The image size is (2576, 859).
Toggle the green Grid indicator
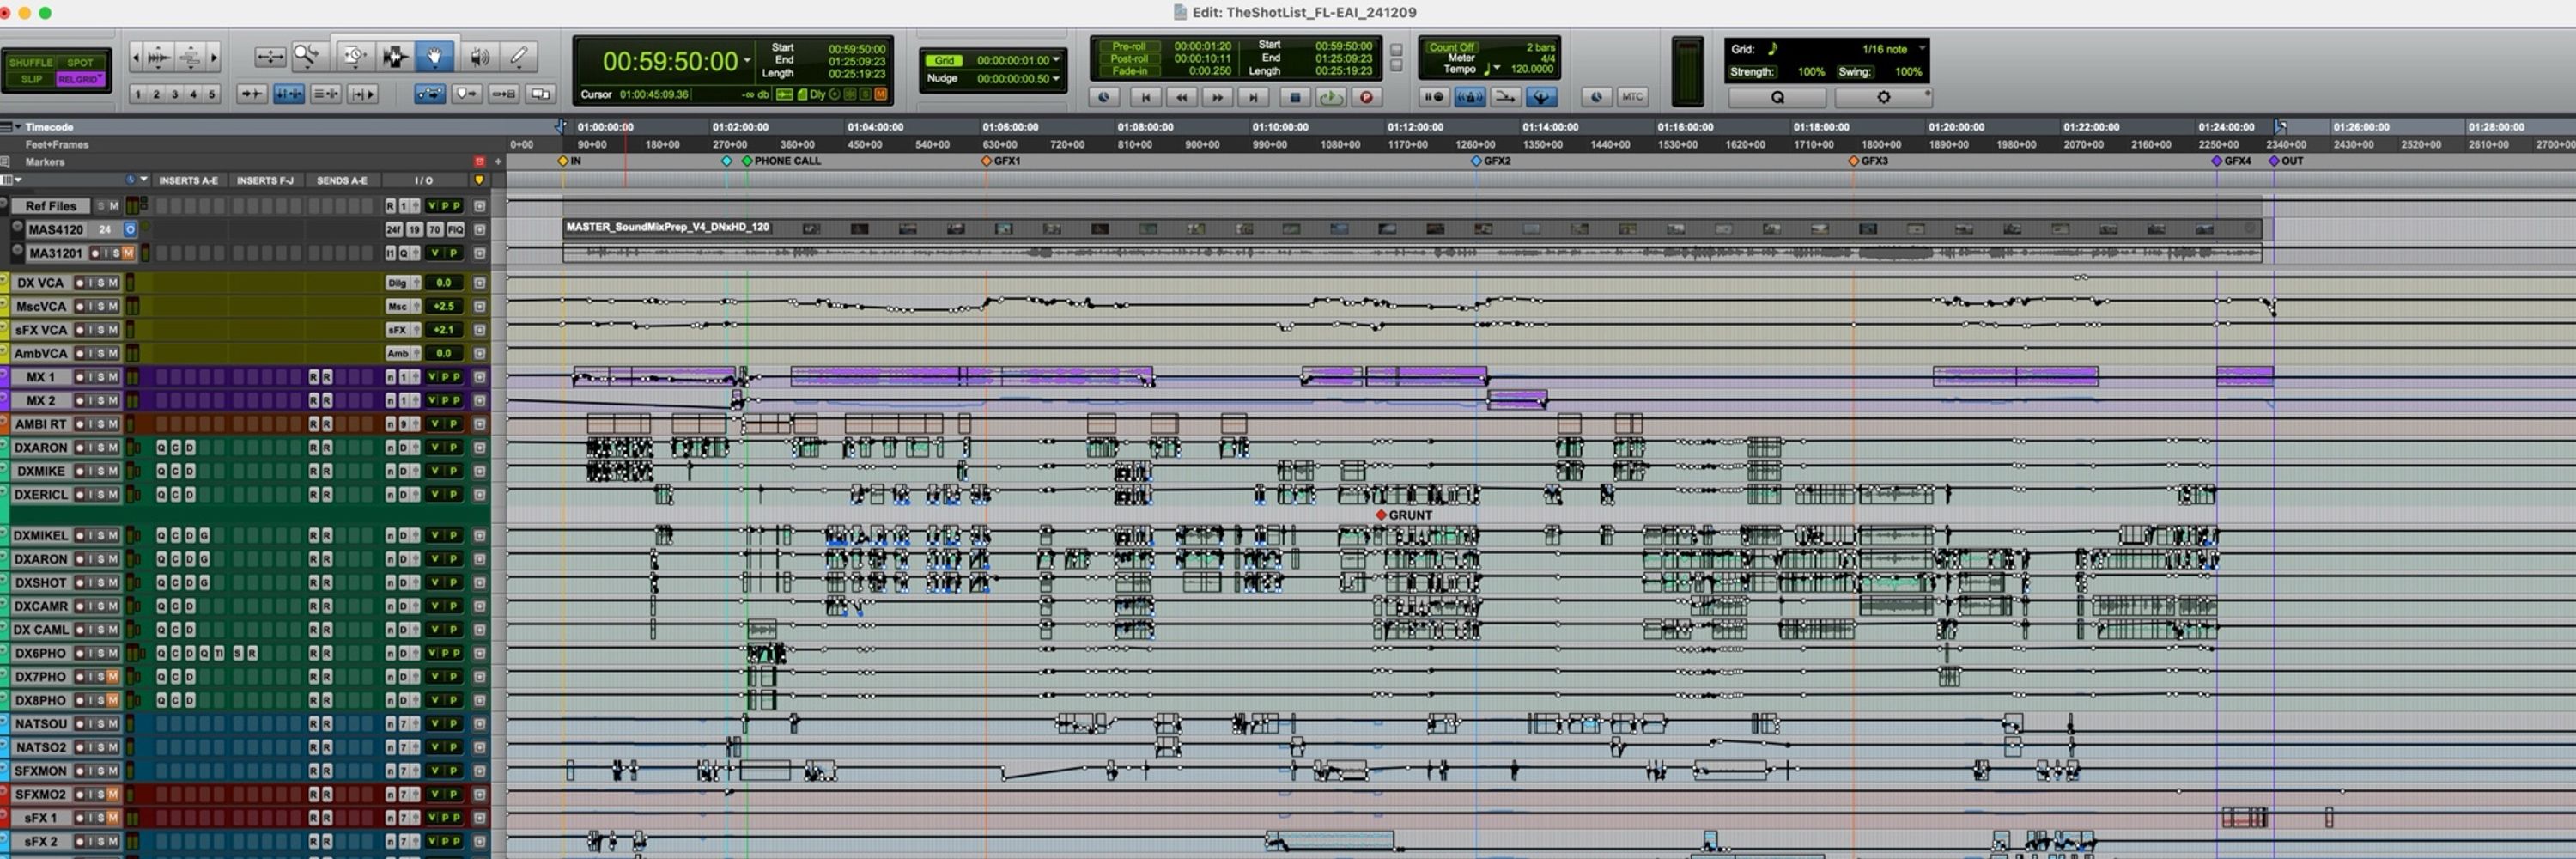point(945,61)
